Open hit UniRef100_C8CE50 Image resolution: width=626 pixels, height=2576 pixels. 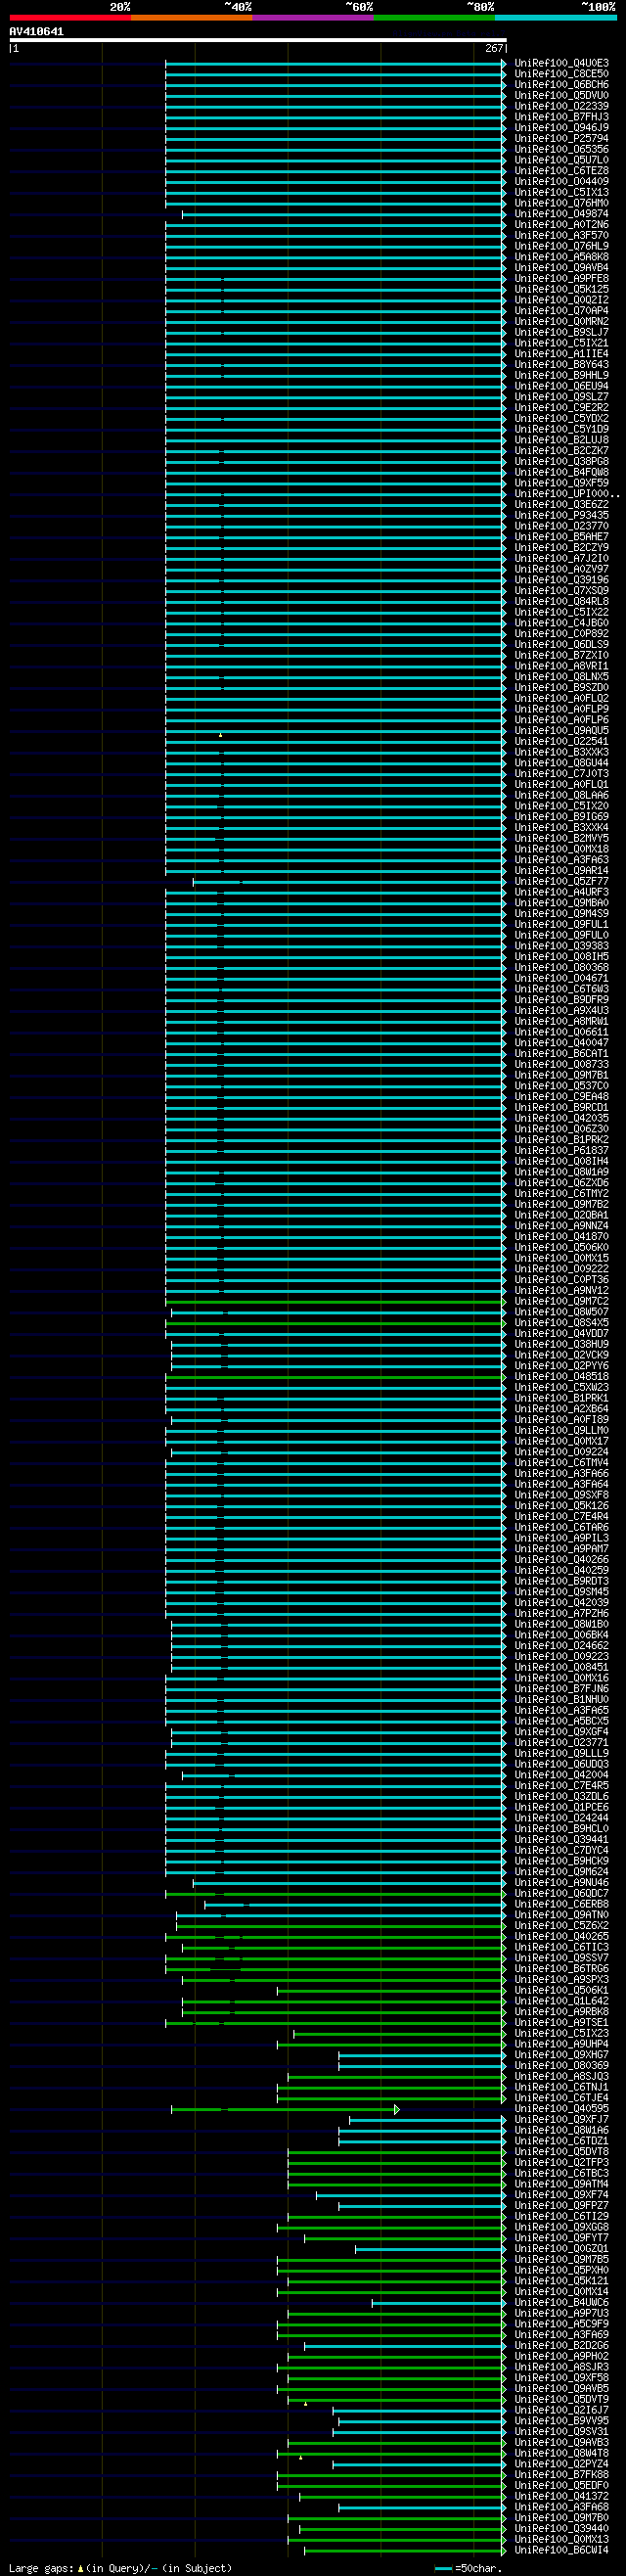pyautogui.click(x=561, y=74)
